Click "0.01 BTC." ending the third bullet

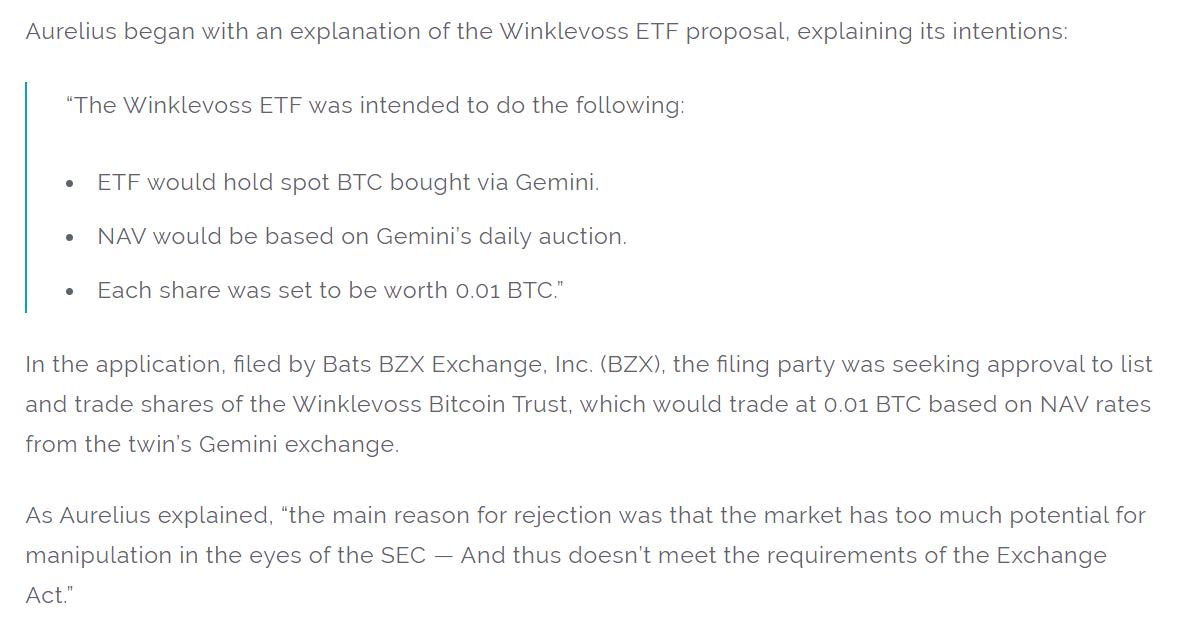coord(509,290)
